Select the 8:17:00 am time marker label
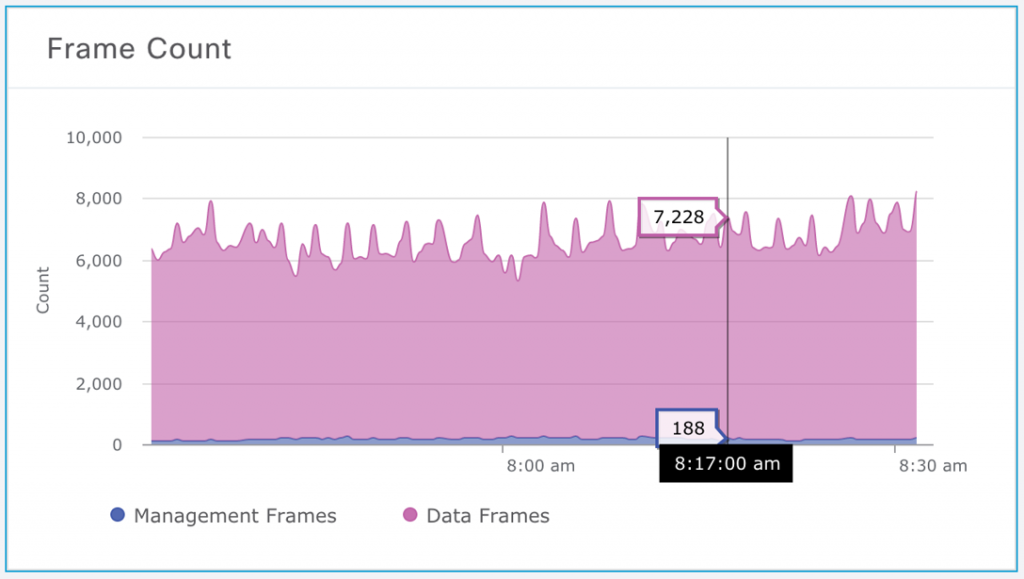 tap(726, 464)
